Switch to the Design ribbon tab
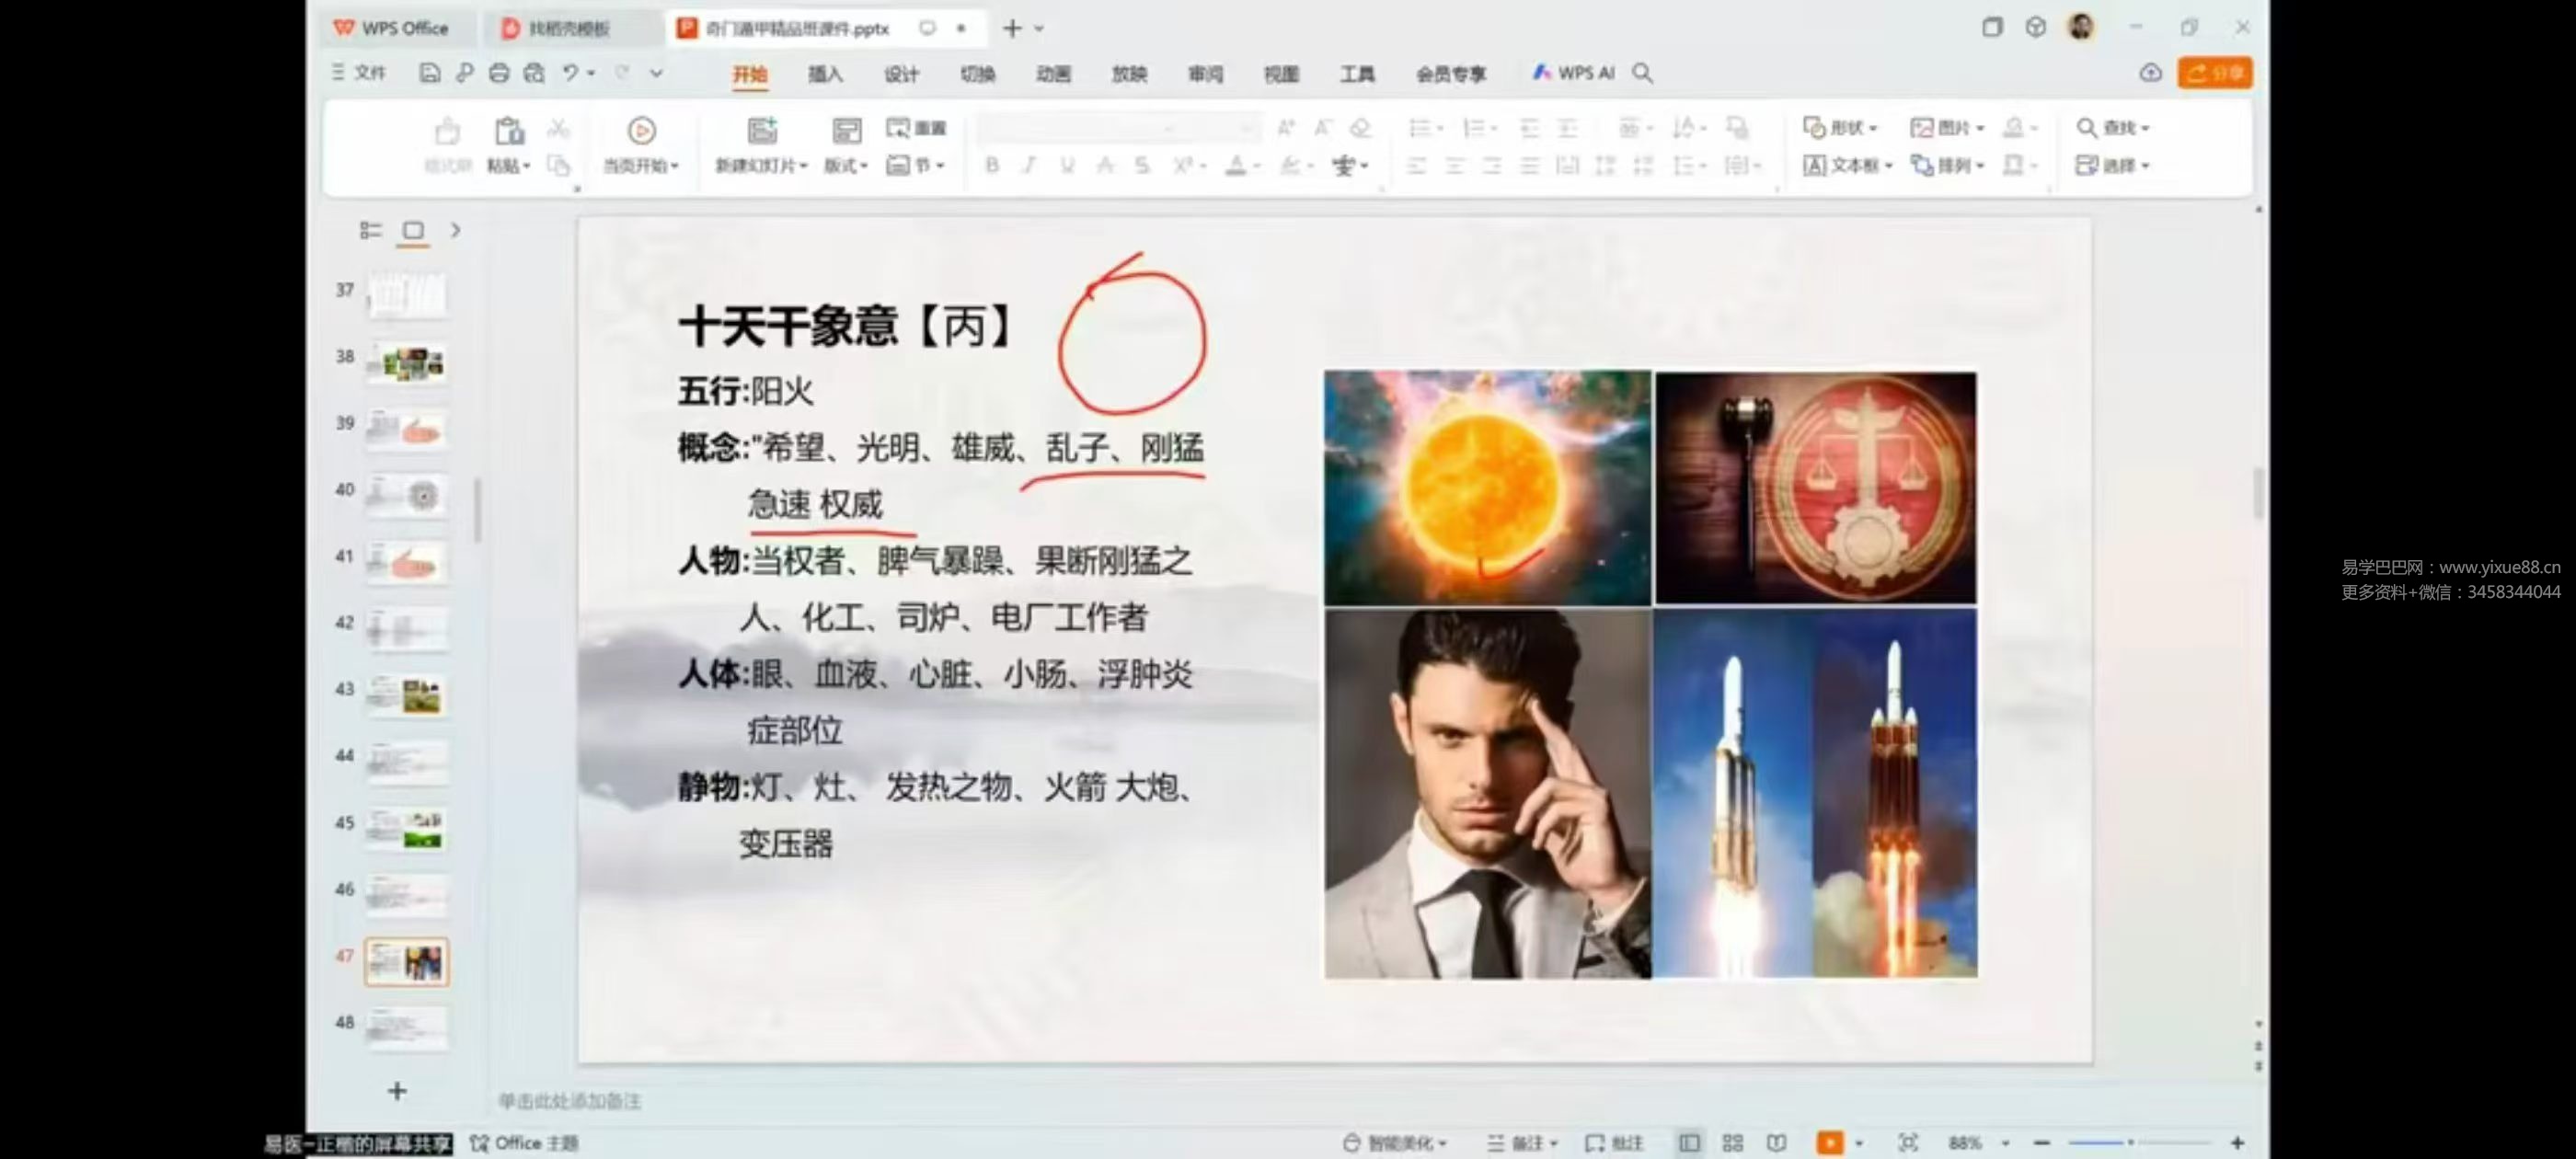Image resolution: width=2576 pixels, height=1159 pixels. 901,74
